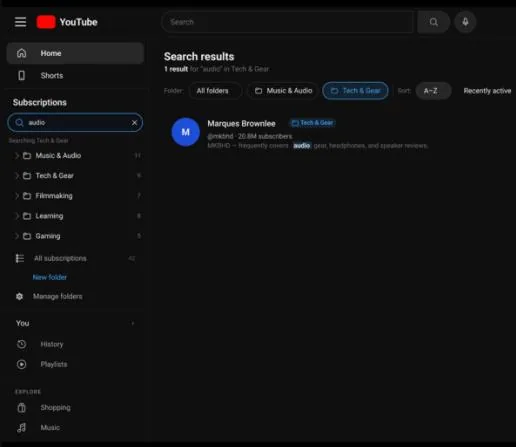Click the YouTube logo
Screen dimensions: 516x447
tap(67, 22)
